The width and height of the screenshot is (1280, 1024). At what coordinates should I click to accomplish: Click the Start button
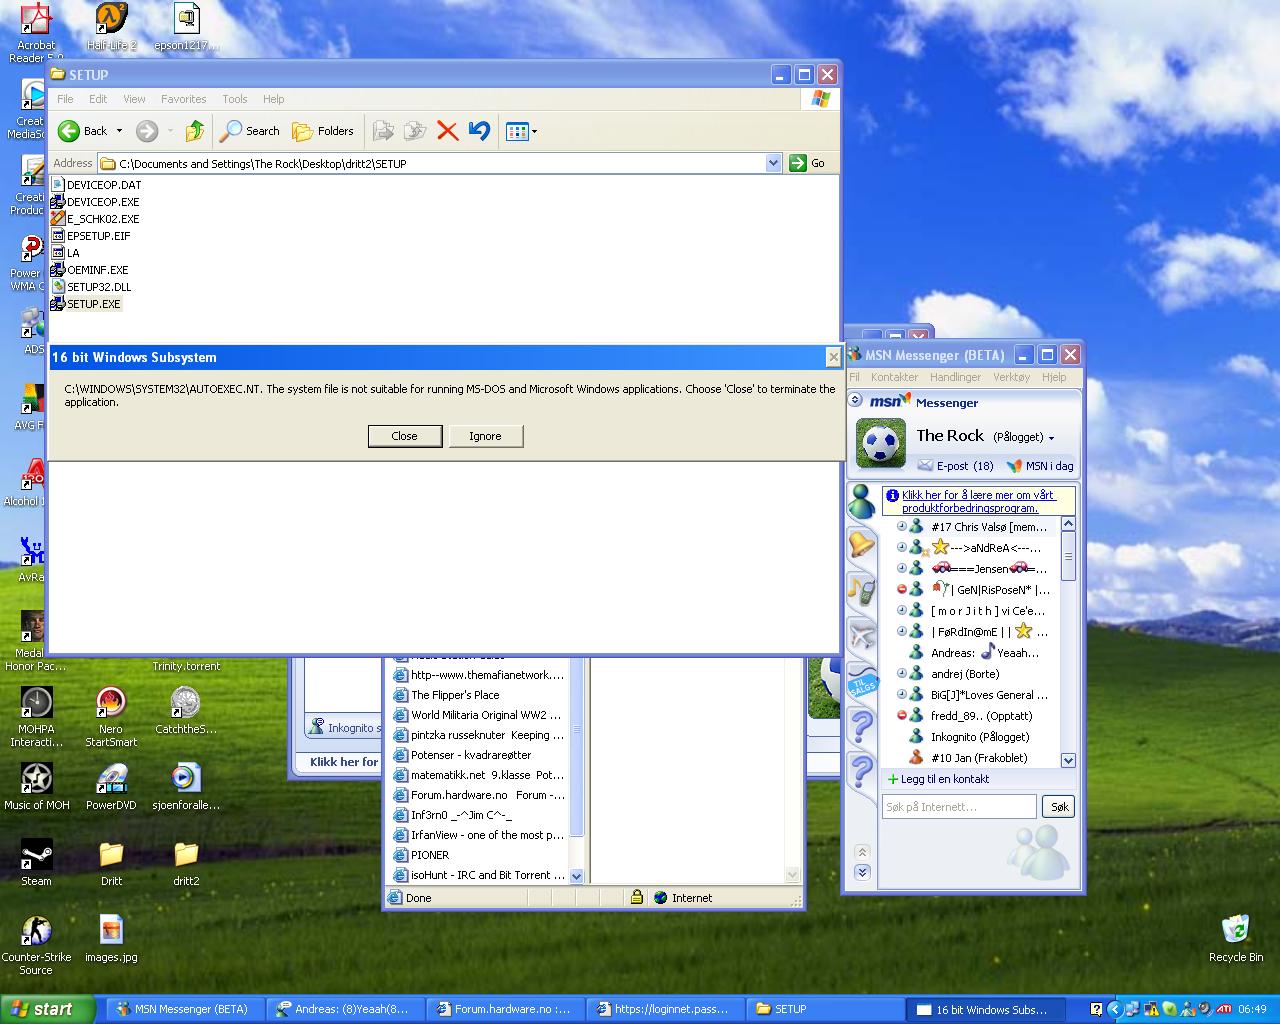tap(47, 1009)
